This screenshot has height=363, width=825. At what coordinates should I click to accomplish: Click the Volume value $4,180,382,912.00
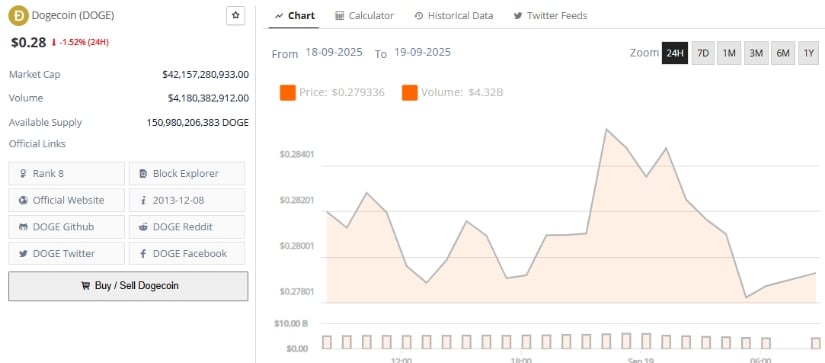208,98
